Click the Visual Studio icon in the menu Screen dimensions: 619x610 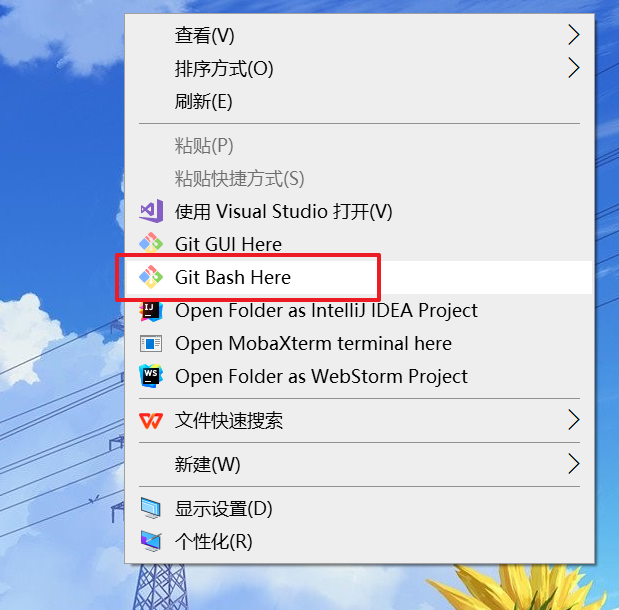[151, 211]
